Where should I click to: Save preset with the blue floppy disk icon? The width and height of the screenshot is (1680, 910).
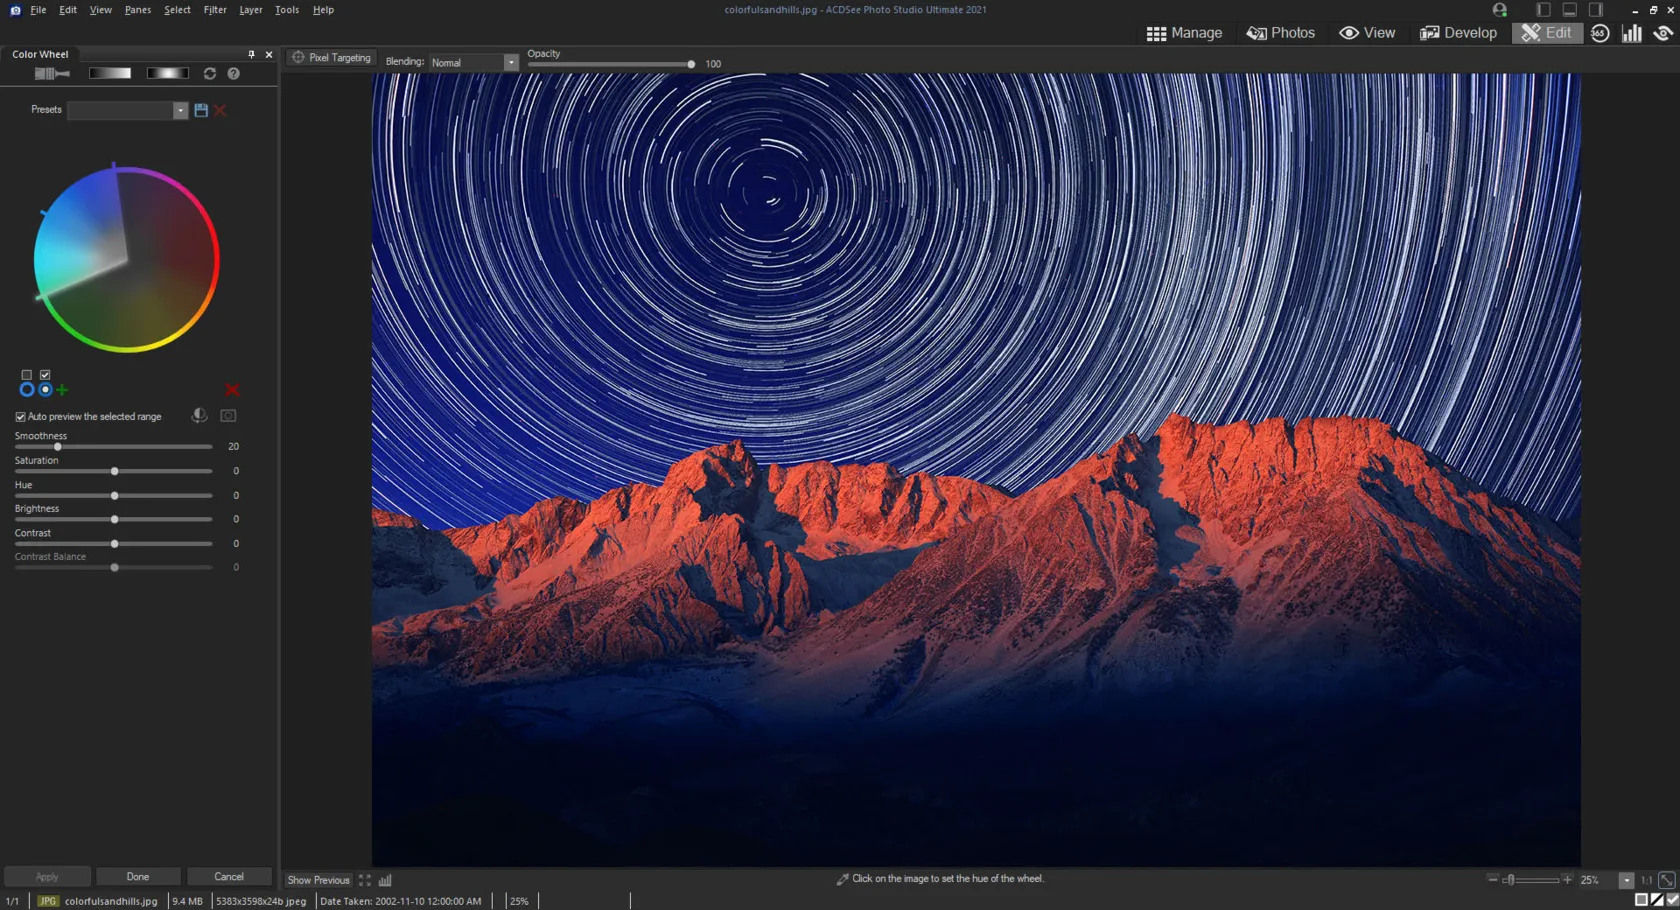point(201,110)
